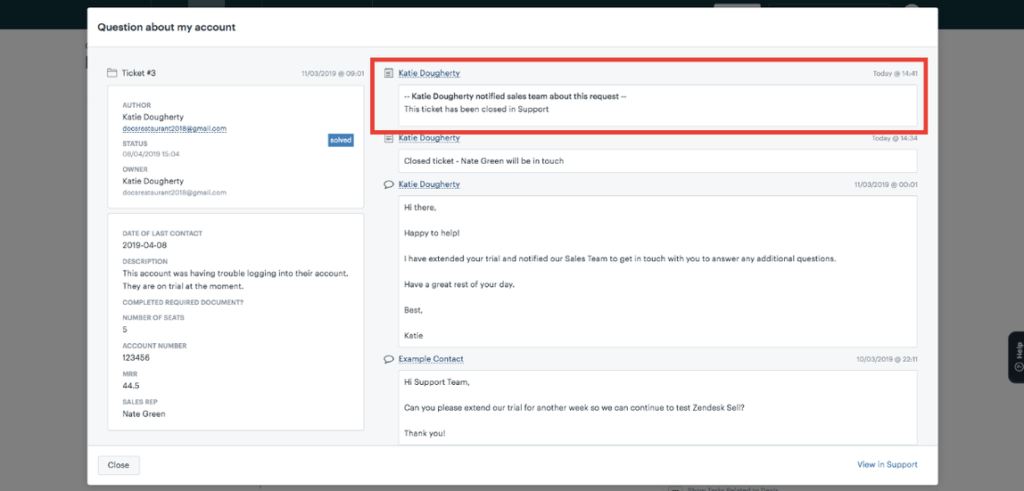Click the 'Hi Support Team' message body
The image size is (1024, 491).
645,407
